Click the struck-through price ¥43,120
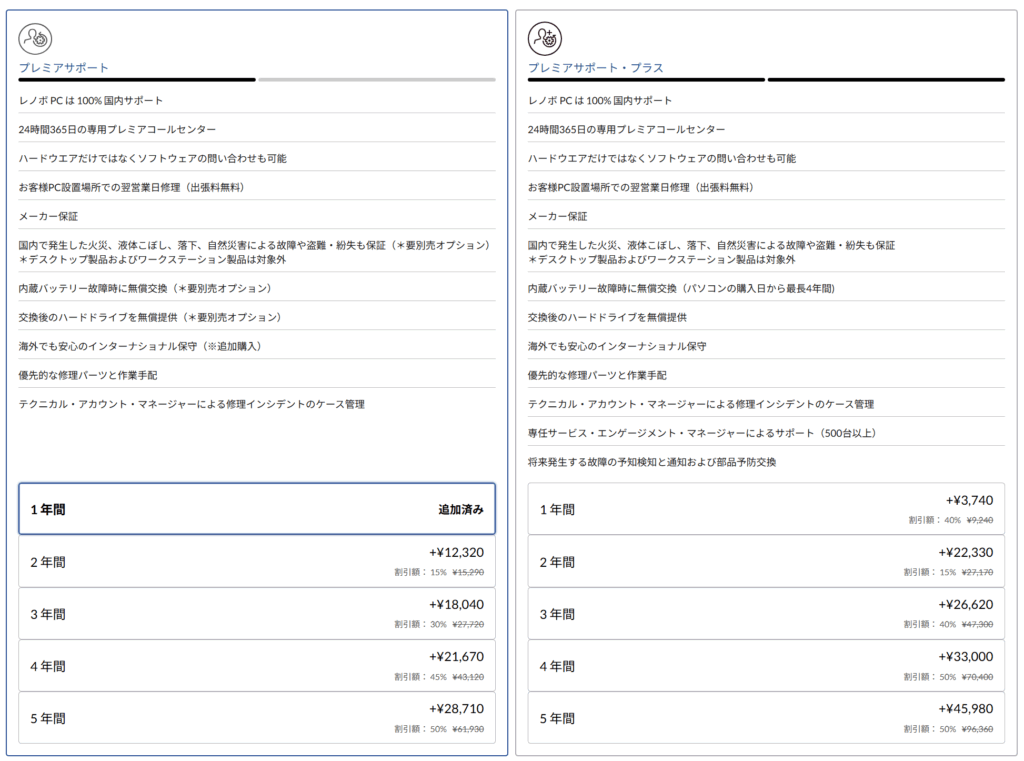The width and height of the screenshot is (1024, 761). point(468,677)
